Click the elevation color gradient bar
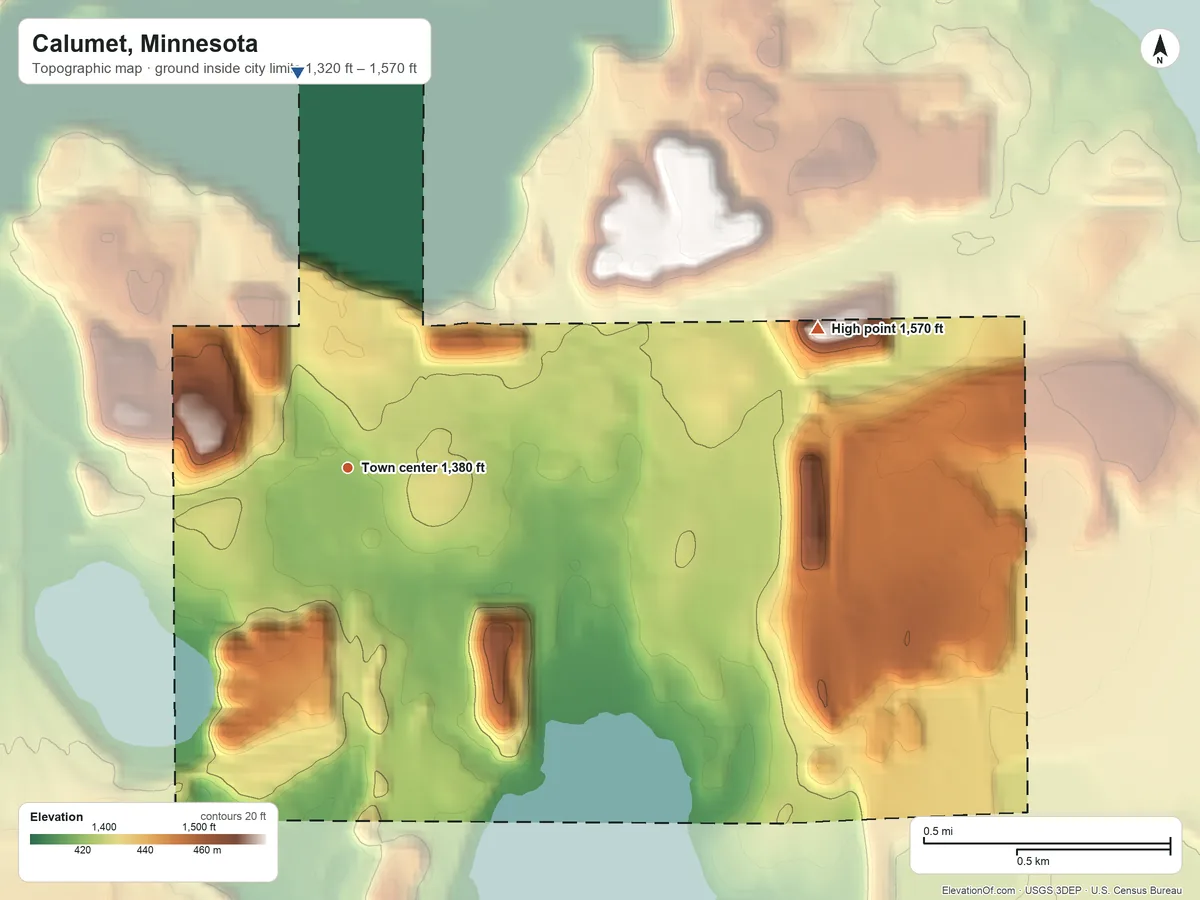1200x900 pixels. pos(148,839)
